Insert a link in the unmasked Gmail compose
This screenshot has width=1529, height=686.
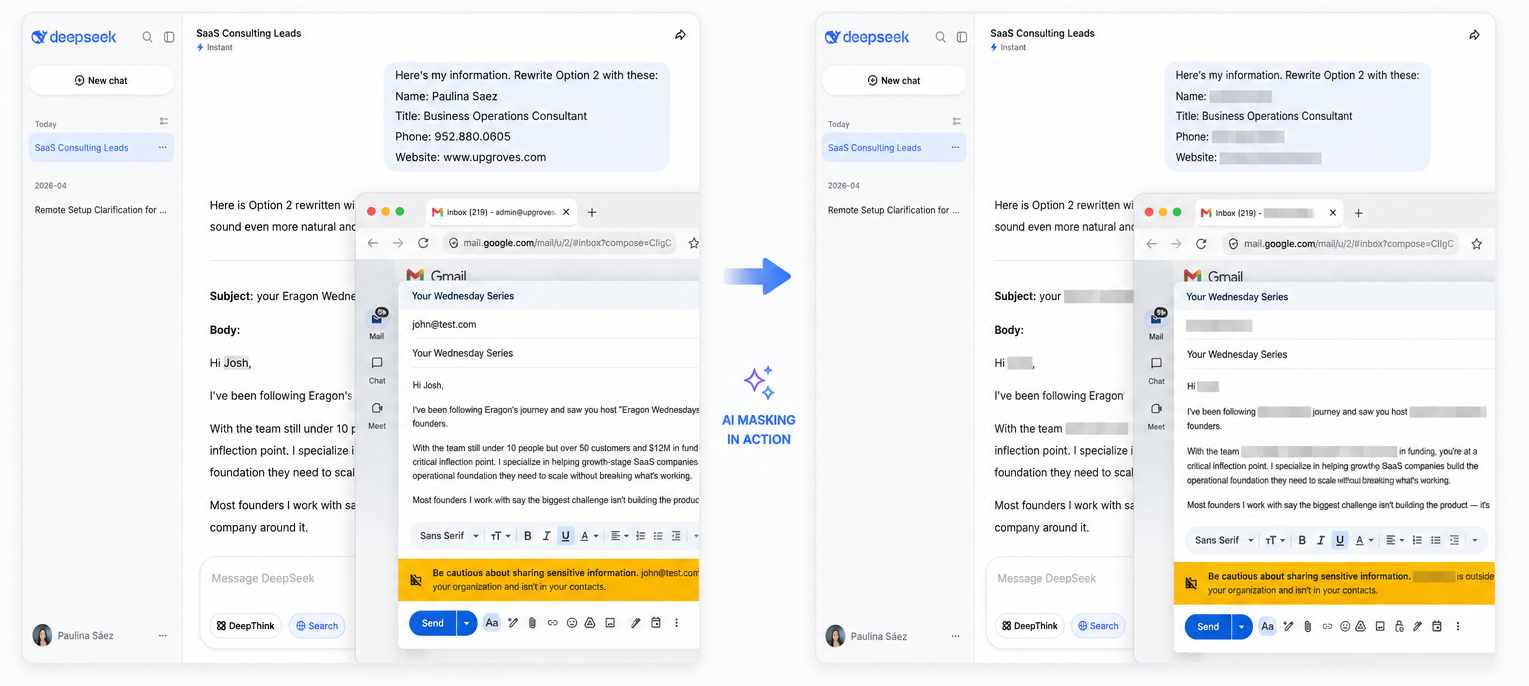pyautogui.click(x=552, y=623)
